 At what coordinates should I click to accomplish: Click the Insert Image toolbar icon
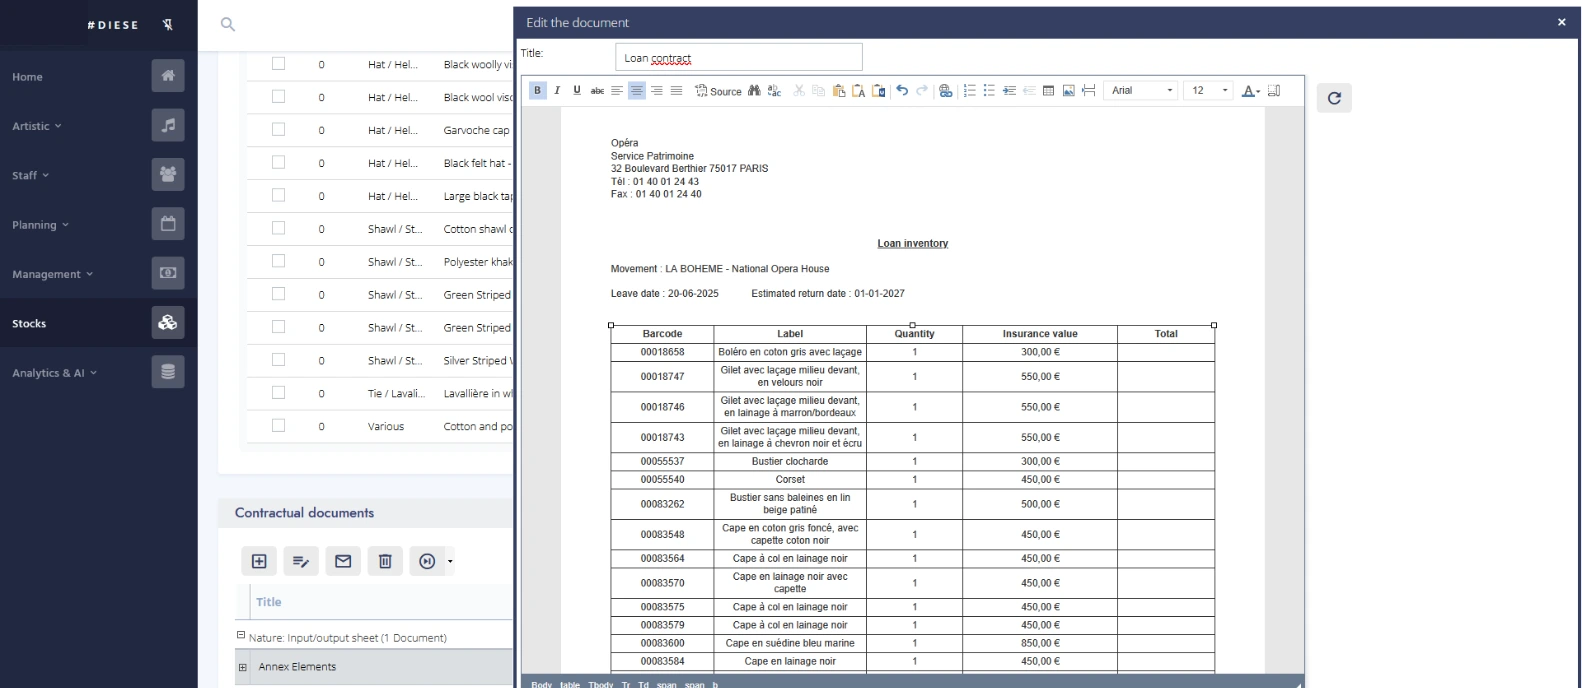coord(1068,91)
